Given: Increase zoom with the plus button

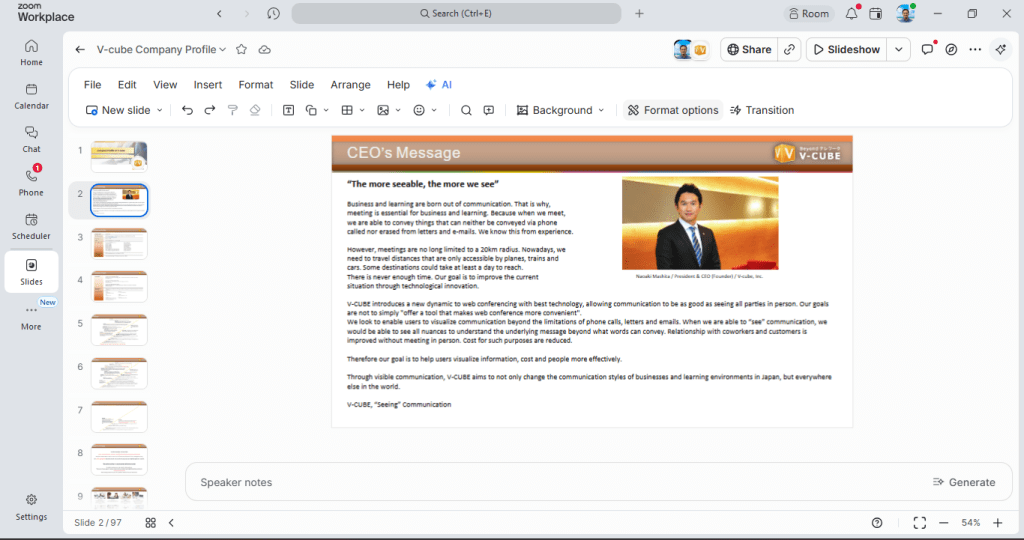Looking at the screenshot, I should (997, 522).
